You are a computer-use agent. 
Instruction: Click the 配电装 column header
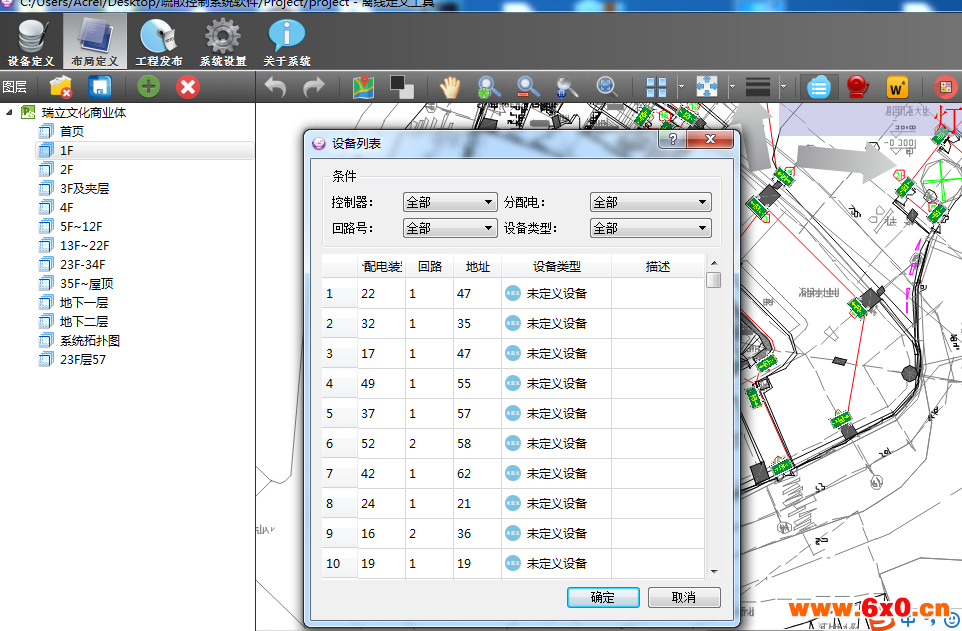[382, 266]
